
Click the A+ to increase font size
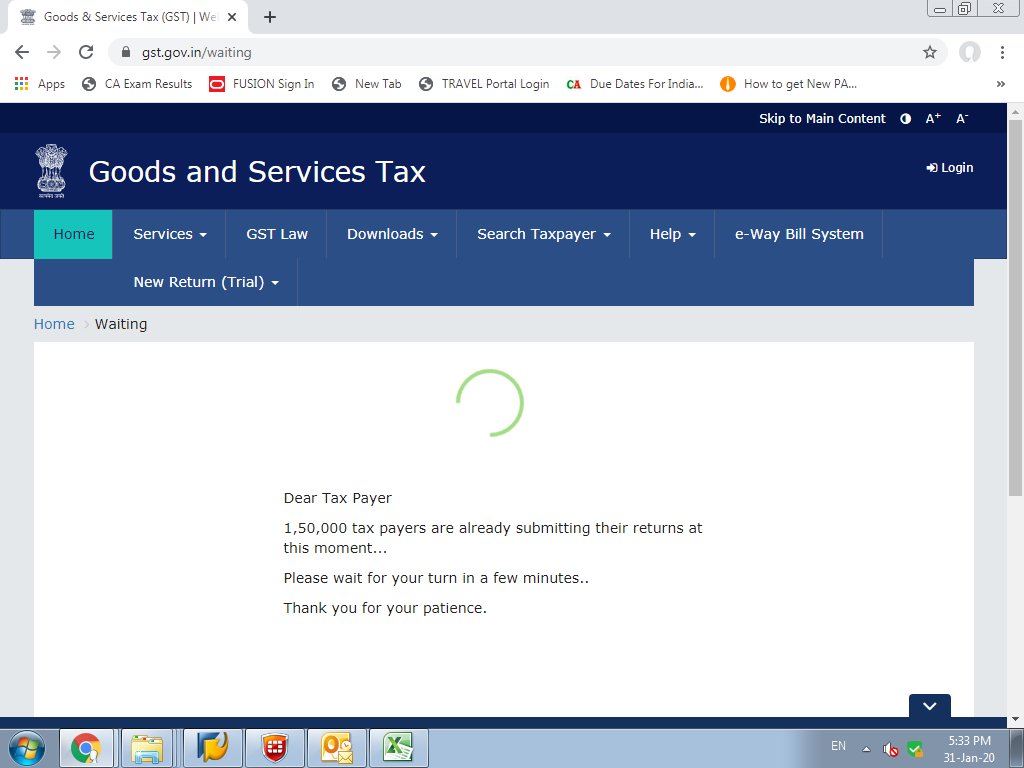tap(932, 118)
